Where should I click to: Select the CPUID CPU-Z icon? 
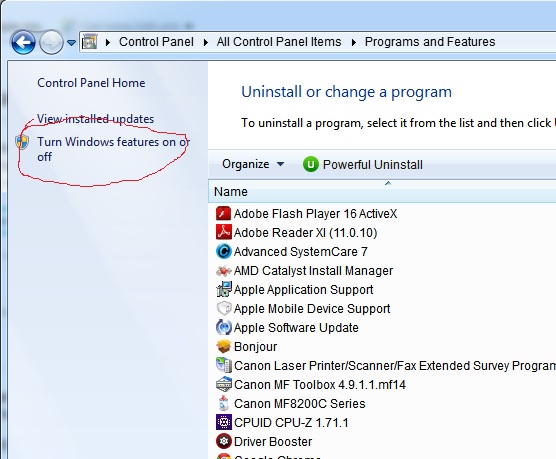click(x=223, y=422)
